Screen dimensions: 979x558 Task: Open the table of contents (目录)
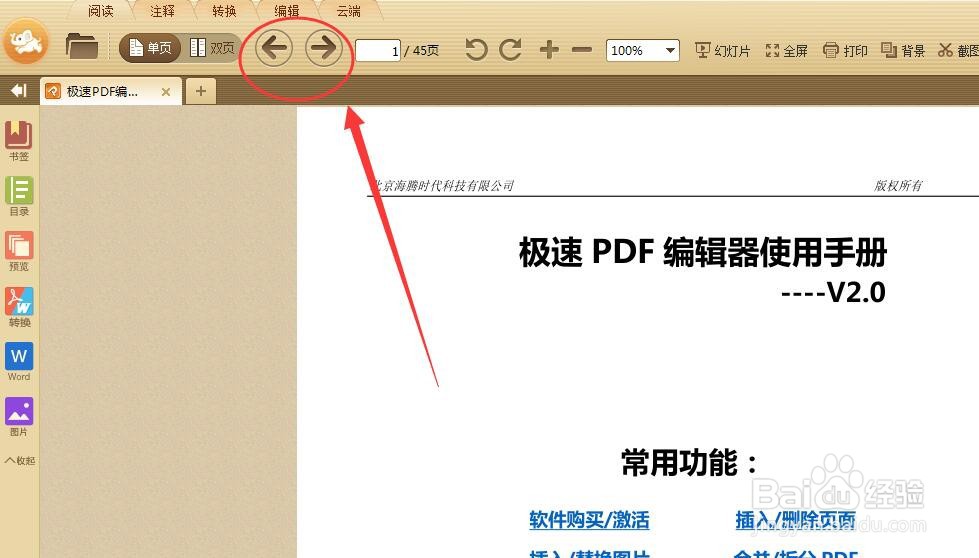point(19,196)
